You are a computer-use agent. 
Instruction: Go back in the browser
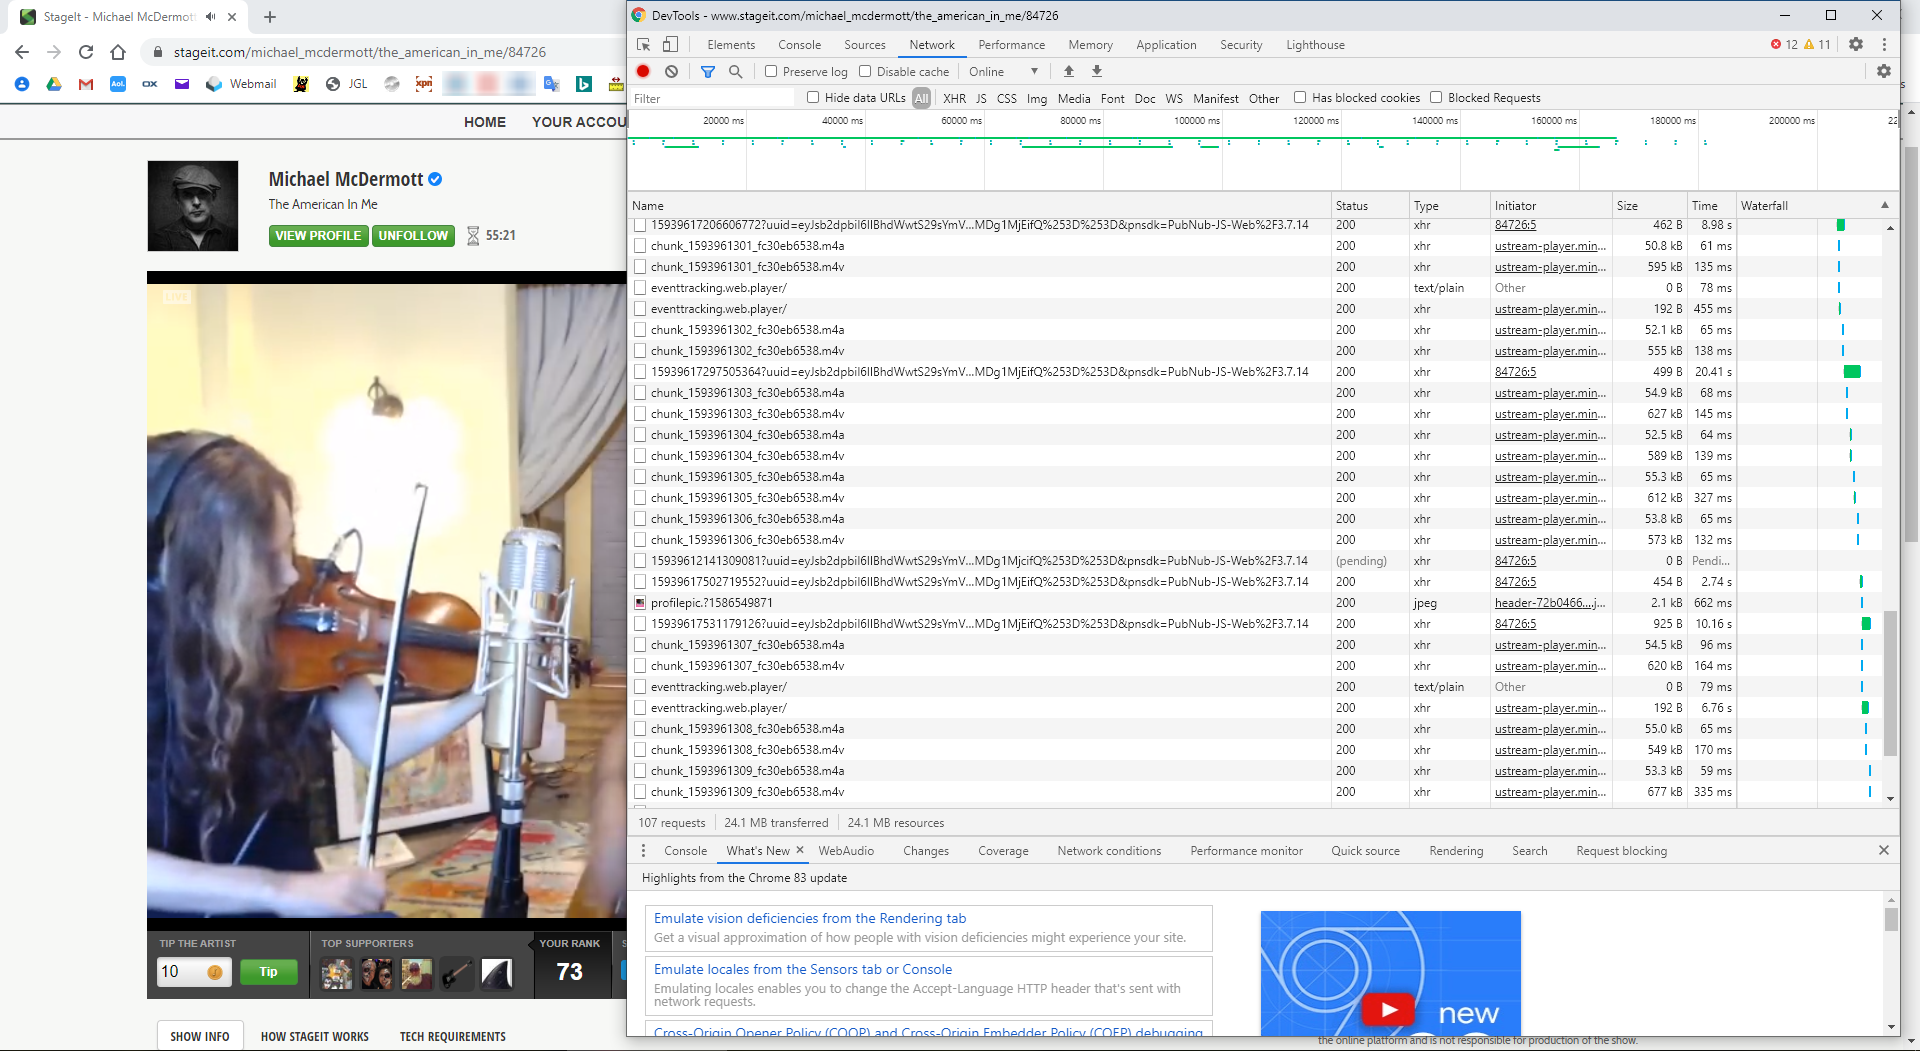[22, 52]
